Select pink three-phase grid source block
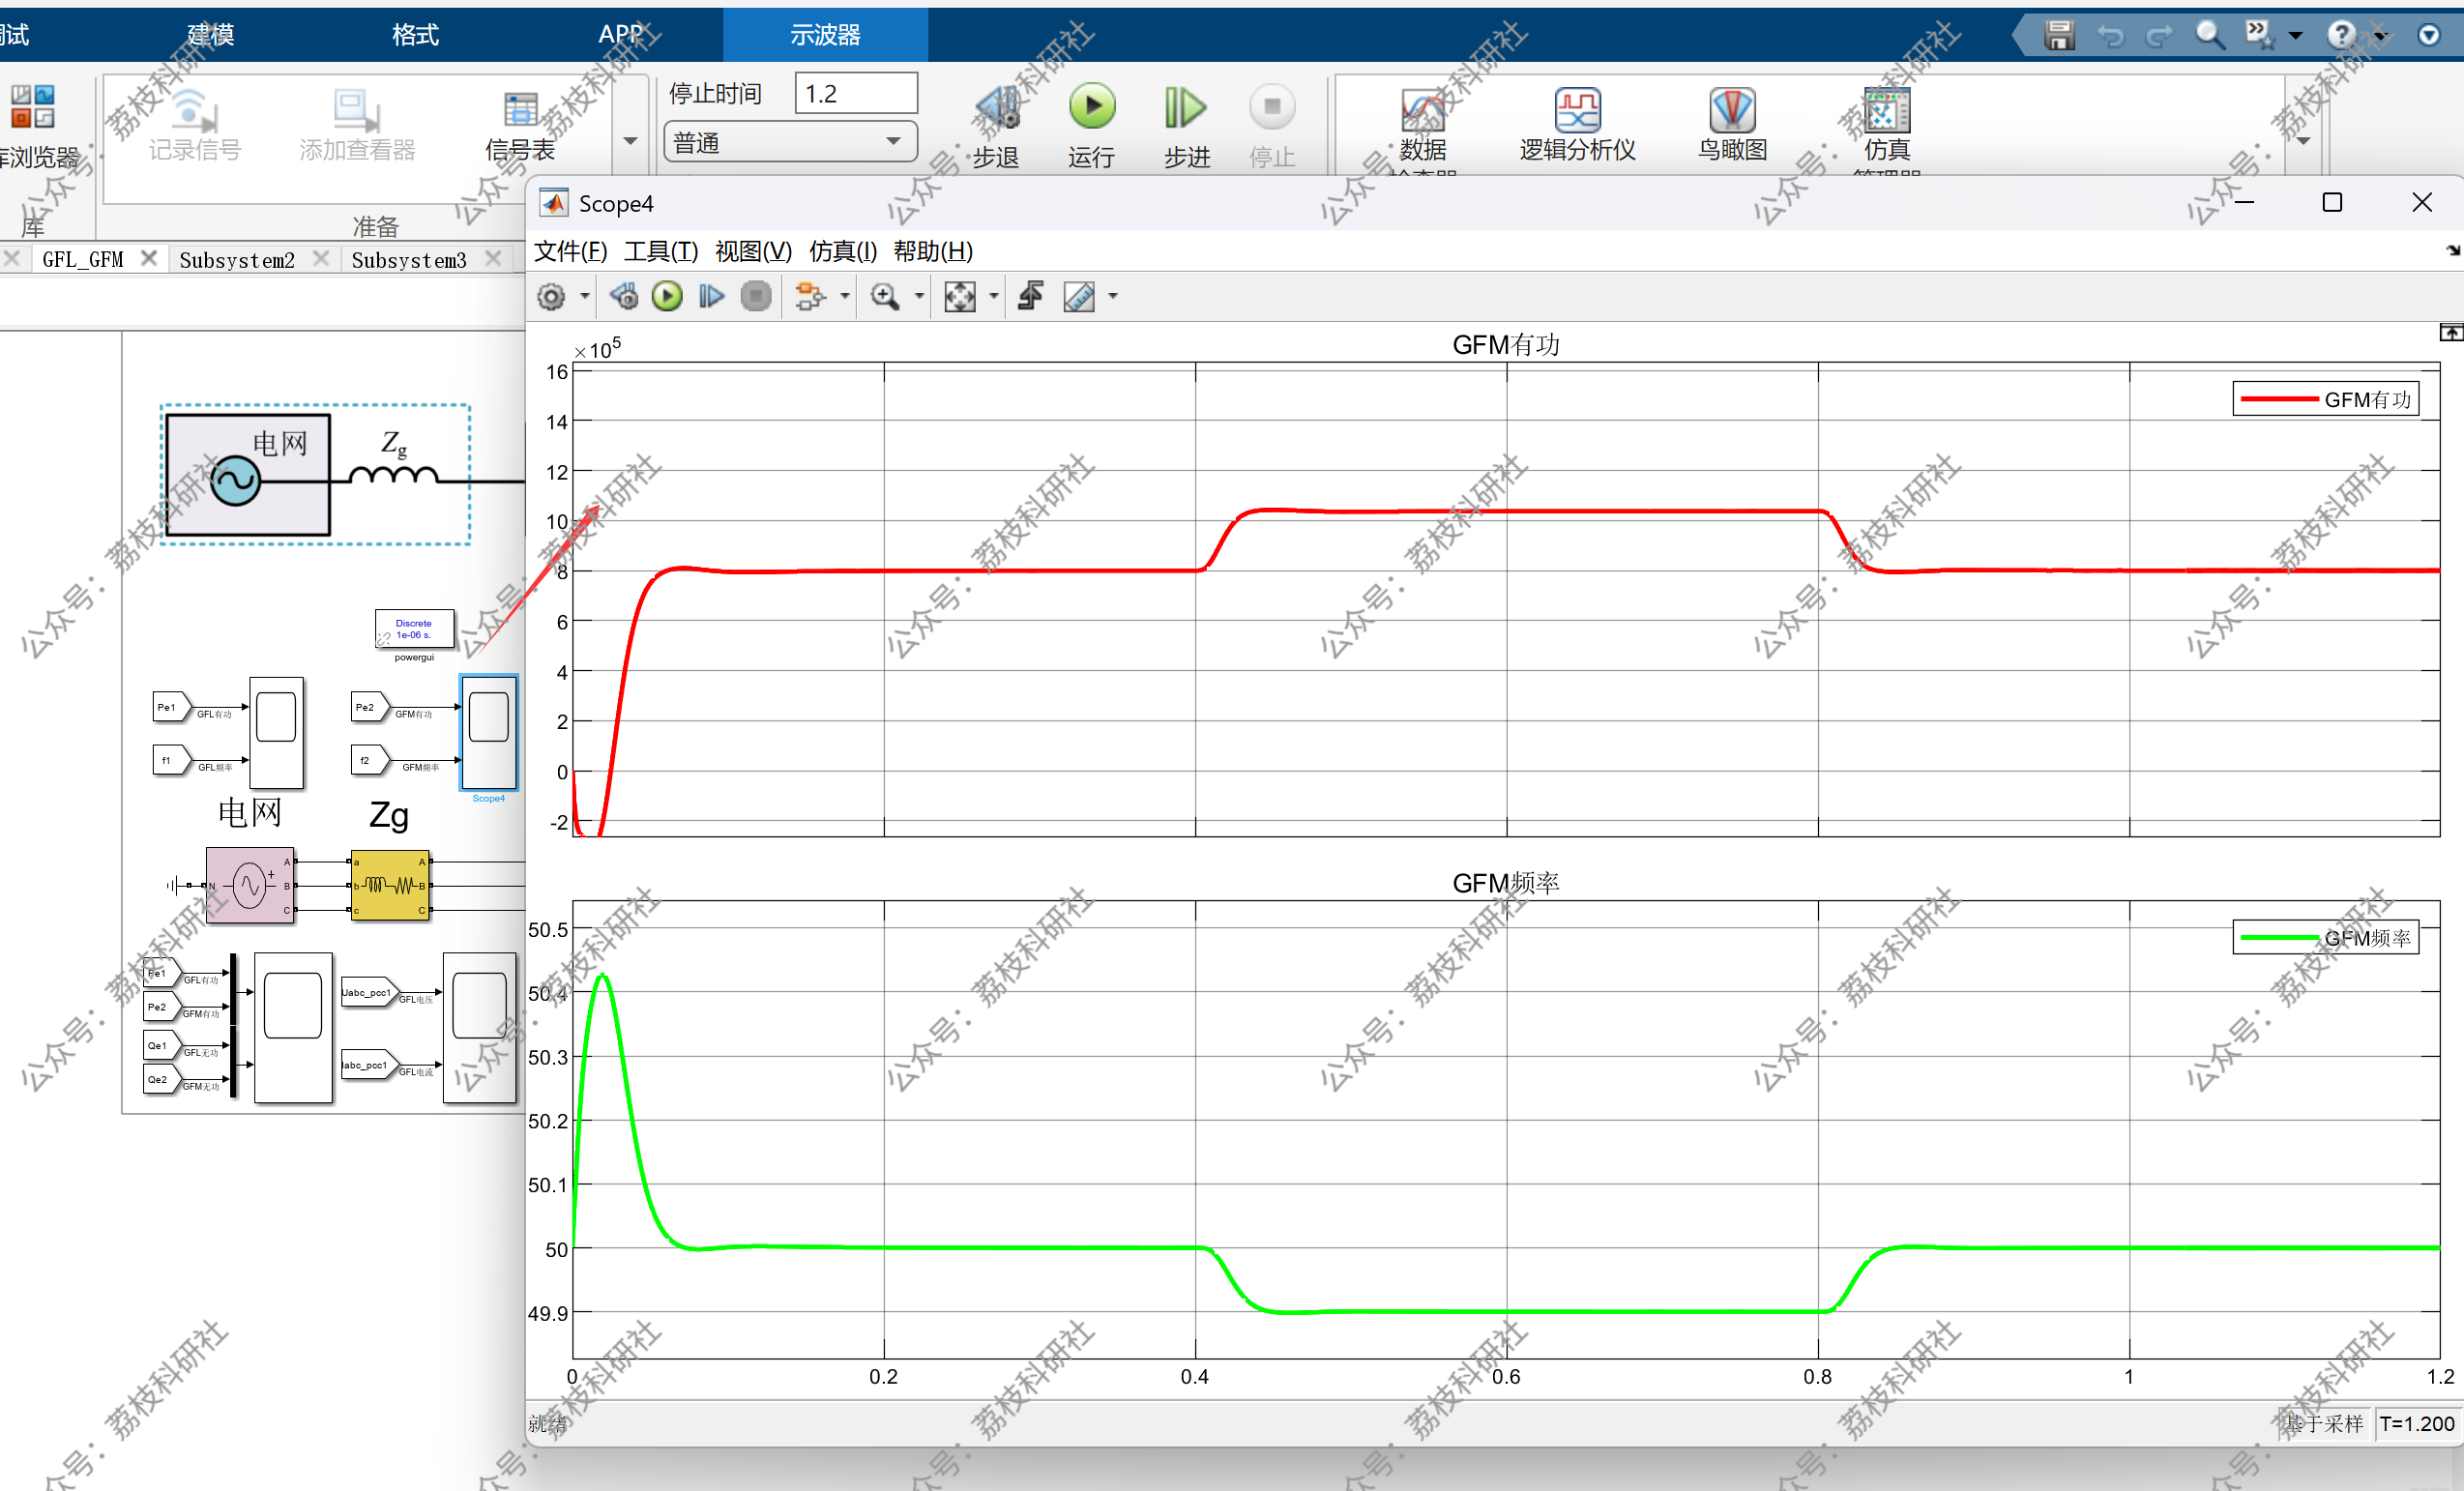 250,885
